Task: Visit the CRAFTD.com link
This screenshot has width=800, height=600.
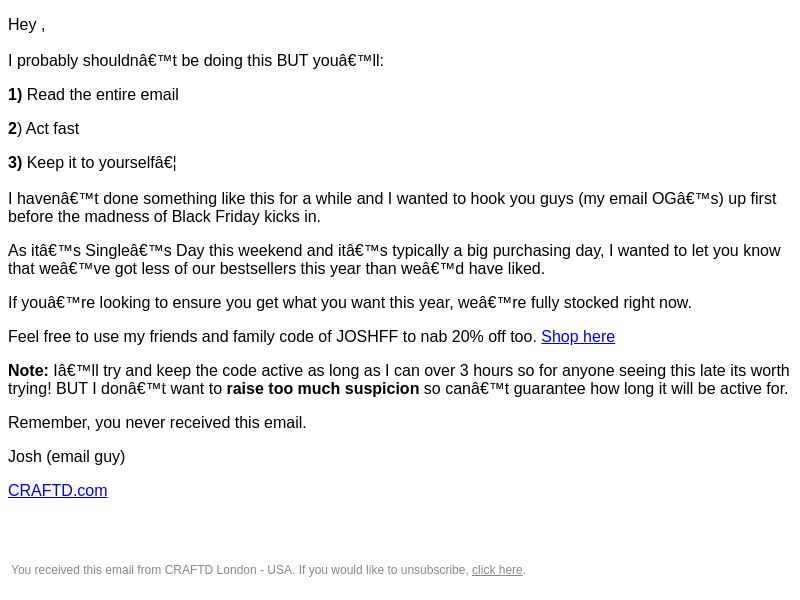Action: (58, 490)
